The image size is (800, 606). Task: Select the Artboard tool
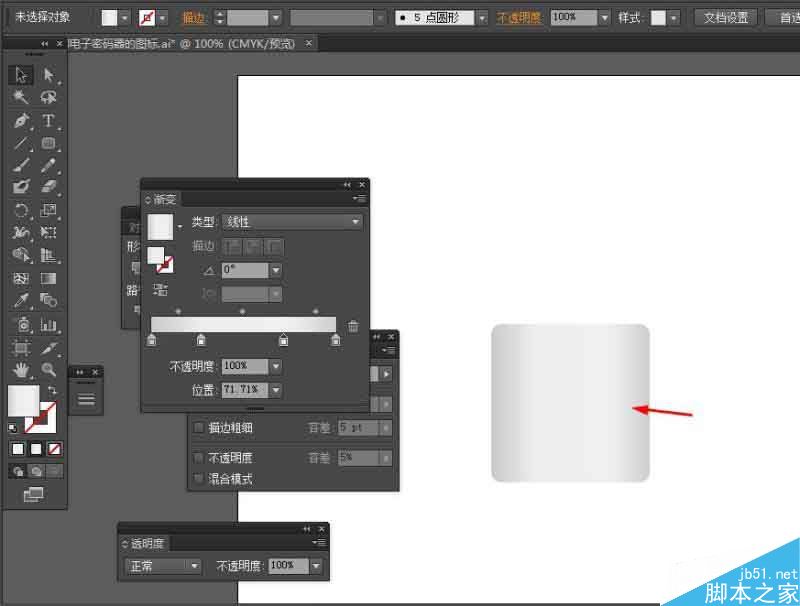click(21, 348)
